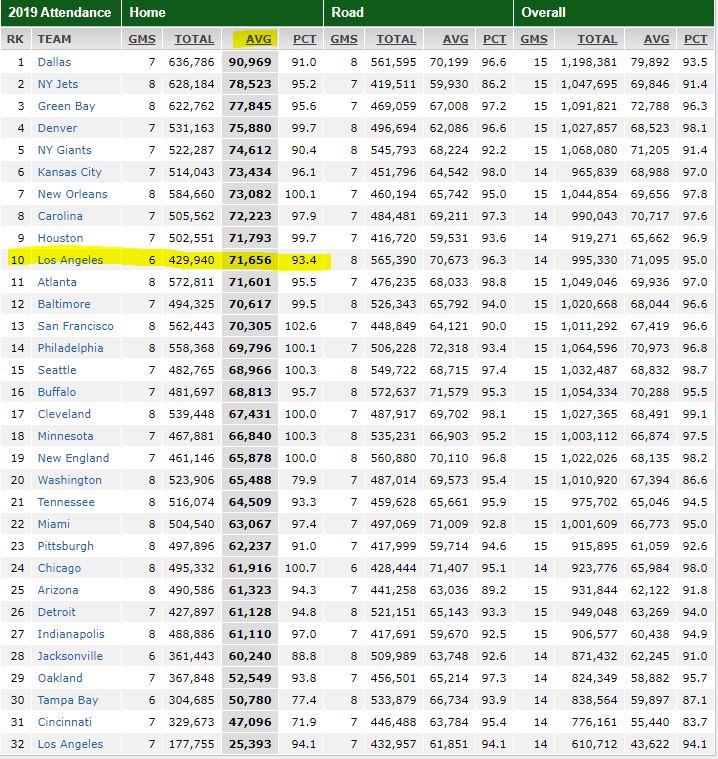The image size is (718, 759).
Task: Sort by Road TOTAL column header
Action: [396, 39]
